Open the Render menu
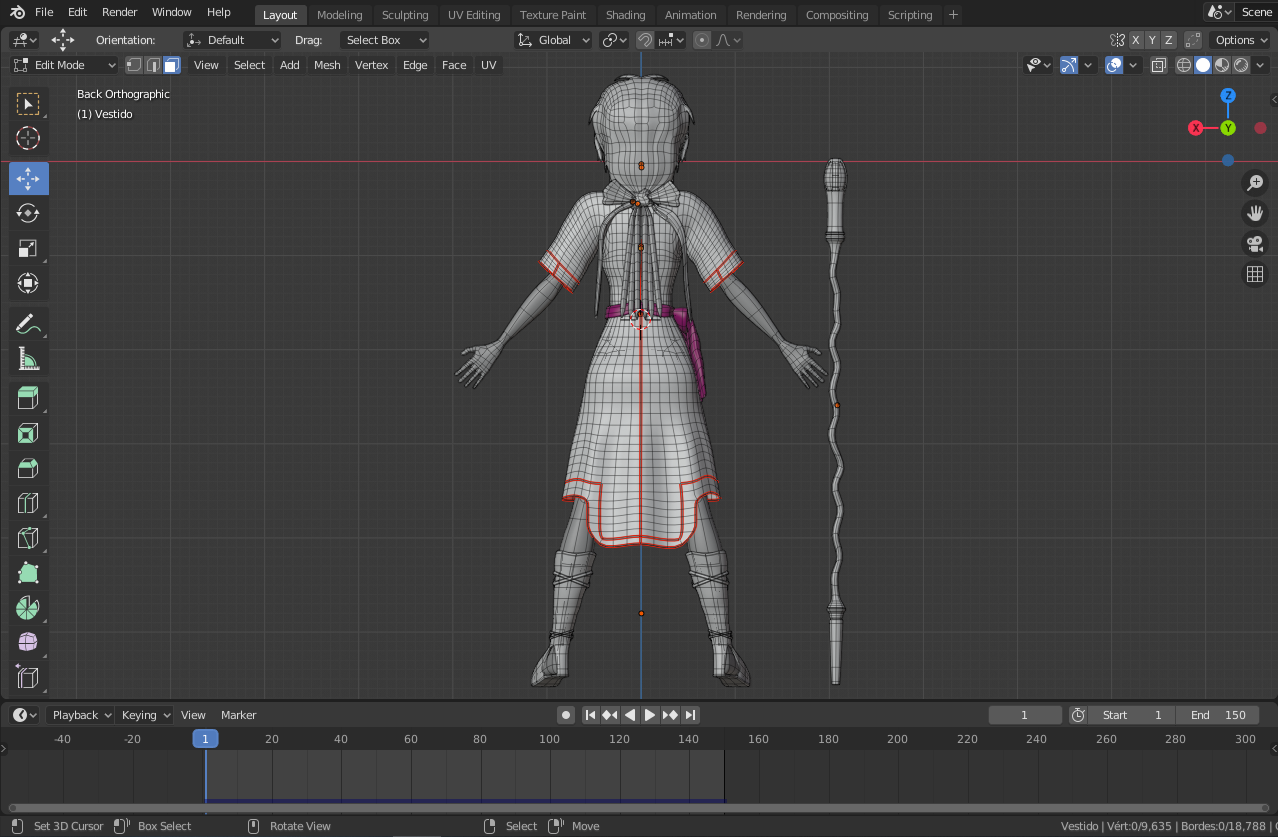 click(x=120, y=12)
